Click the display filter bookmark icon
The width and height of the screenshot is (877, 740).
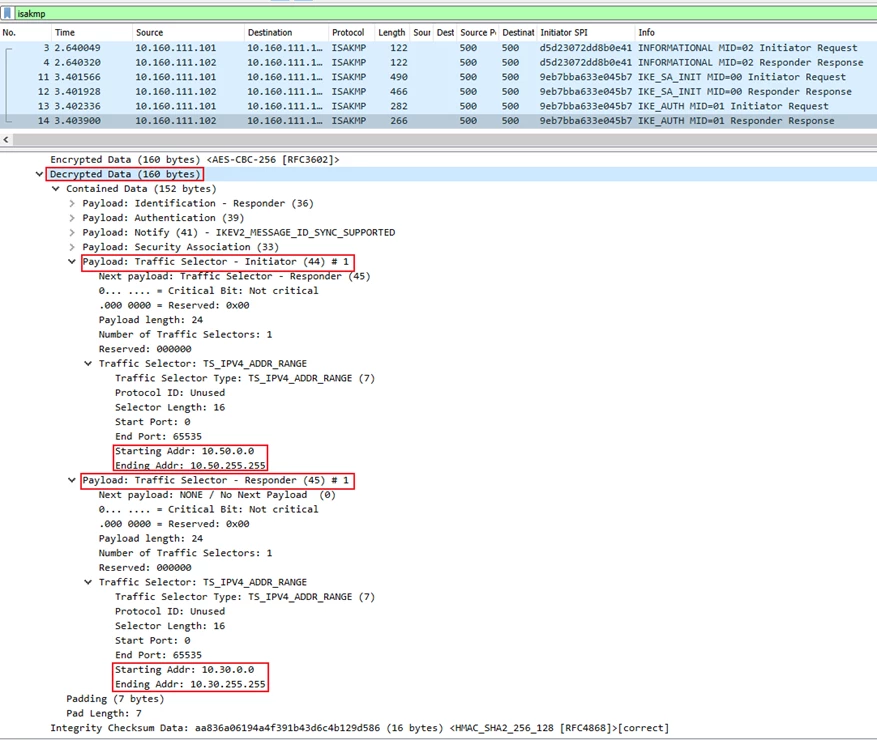click(x=7, y=13)
